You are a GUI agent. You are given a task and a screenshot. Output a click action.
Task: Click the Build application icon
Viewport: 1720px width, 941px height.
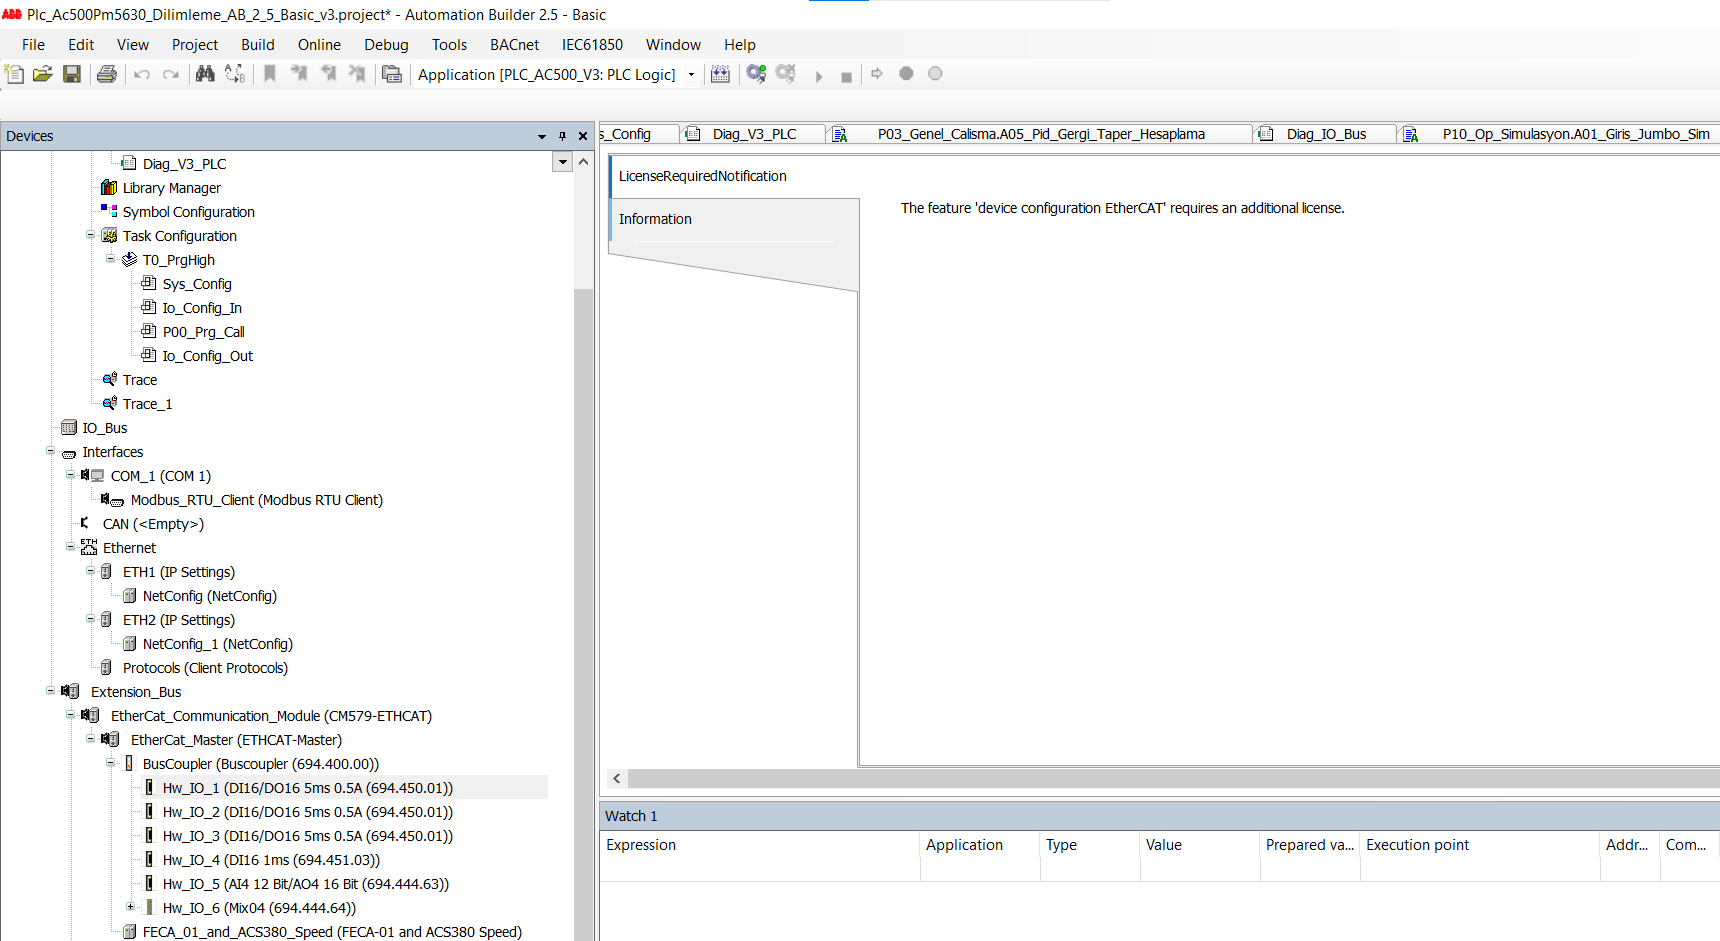pyautogui.click(x=720, y=74)
